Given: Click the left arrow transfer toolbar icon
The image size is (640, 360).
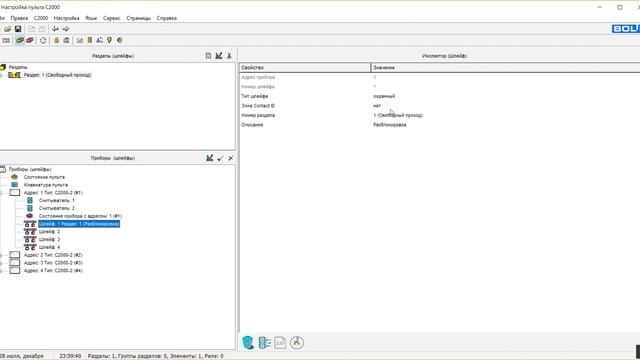Looking at the screenshot, I should pyautogui.click(x=55, y=29).
